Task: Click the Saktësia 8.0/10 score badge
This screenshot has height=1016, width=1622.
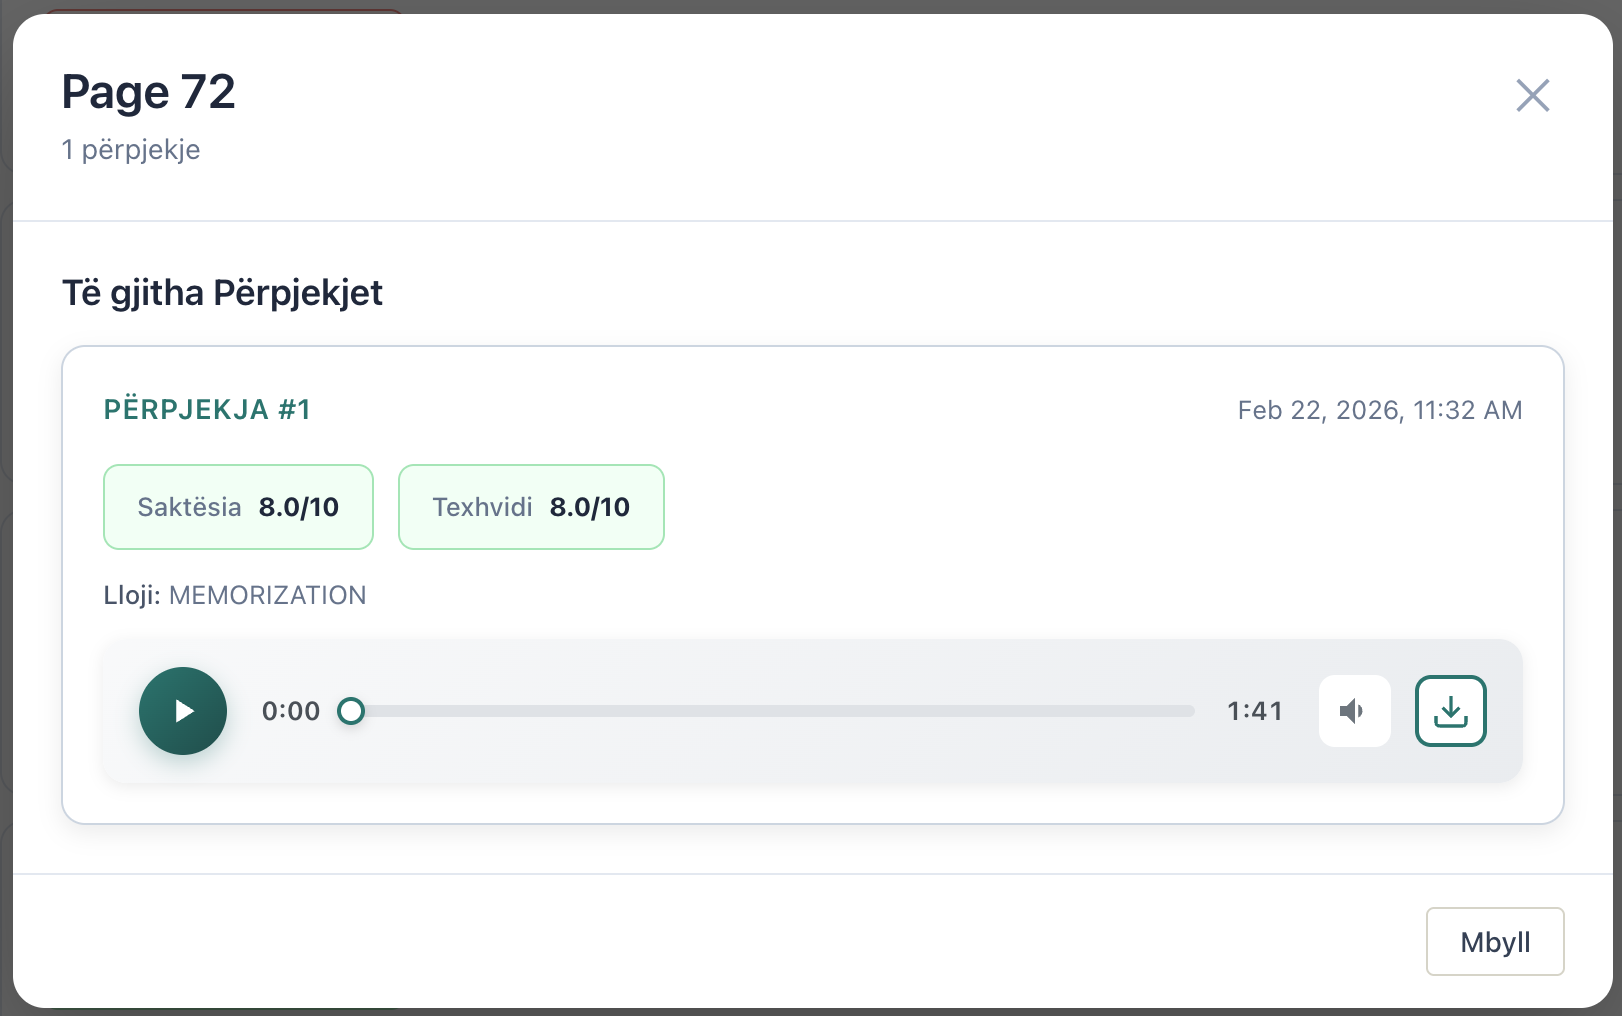Action: (x=238, y=507)
